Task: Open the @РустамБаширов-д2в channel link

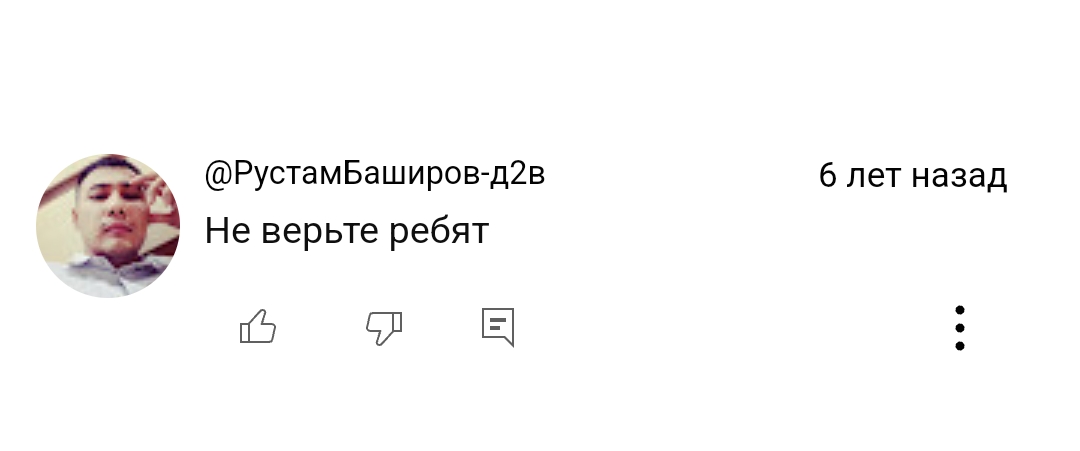Action: [x=375, y=175]
